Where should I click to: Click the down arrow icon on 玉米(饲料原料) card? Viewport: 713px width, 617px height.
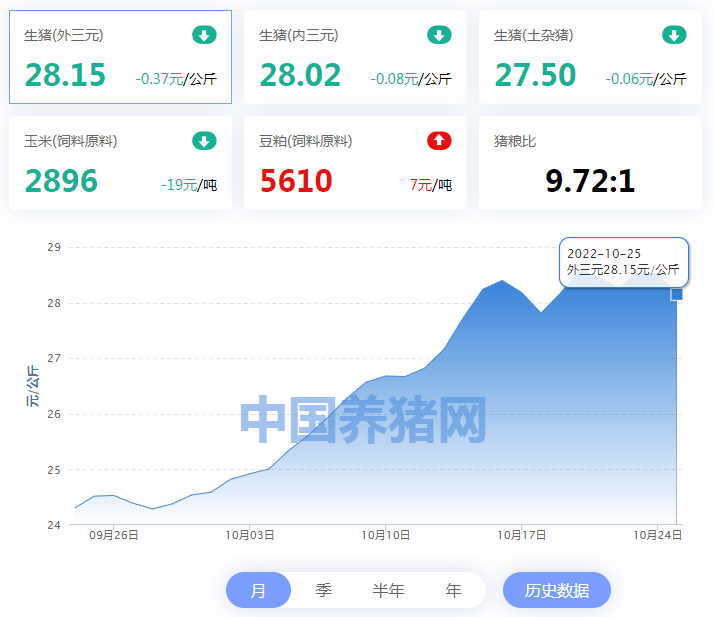point(204,141)
